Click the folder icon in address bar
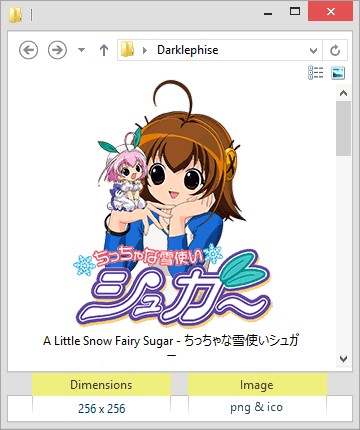 click(128, 50)
